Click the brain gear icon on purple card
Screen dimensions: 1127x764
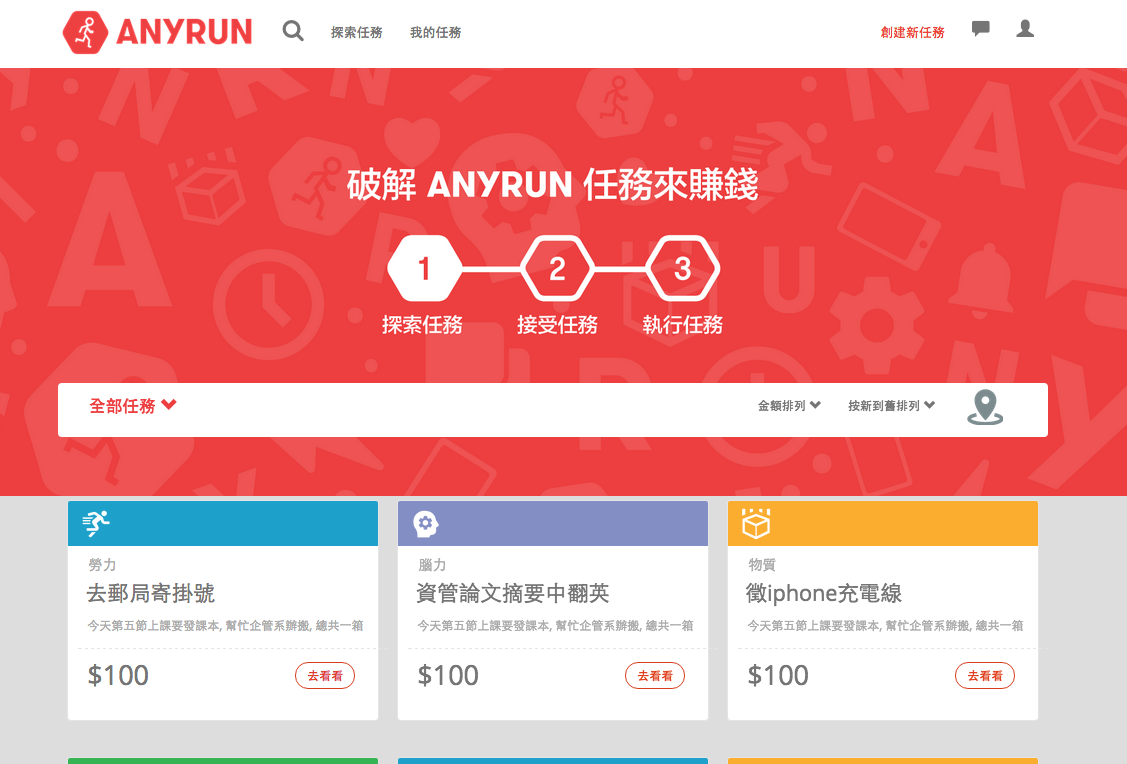[x=425, y=524]
